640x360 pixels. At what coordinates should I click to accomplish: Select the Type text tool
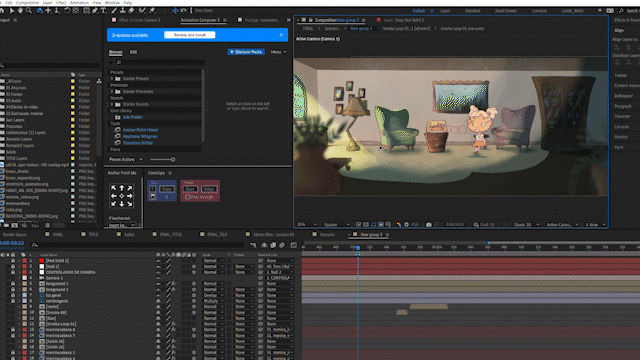[103, 11]
